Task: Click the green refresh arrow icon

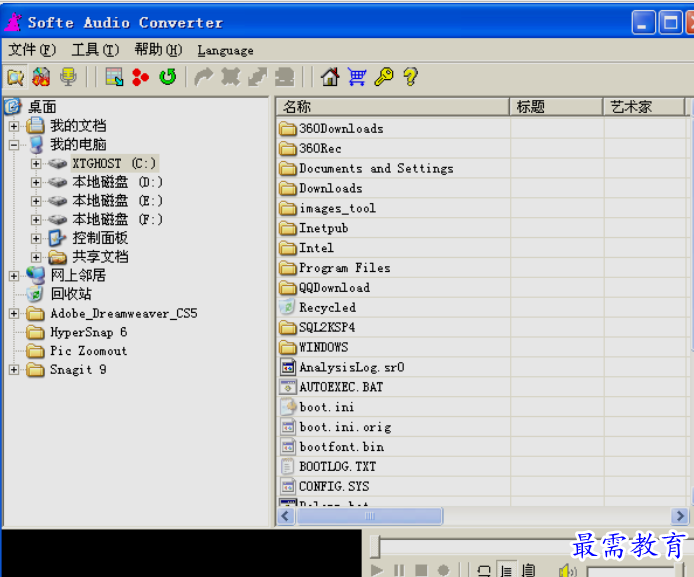Action: pyautogui.click(x=168, y=77)
